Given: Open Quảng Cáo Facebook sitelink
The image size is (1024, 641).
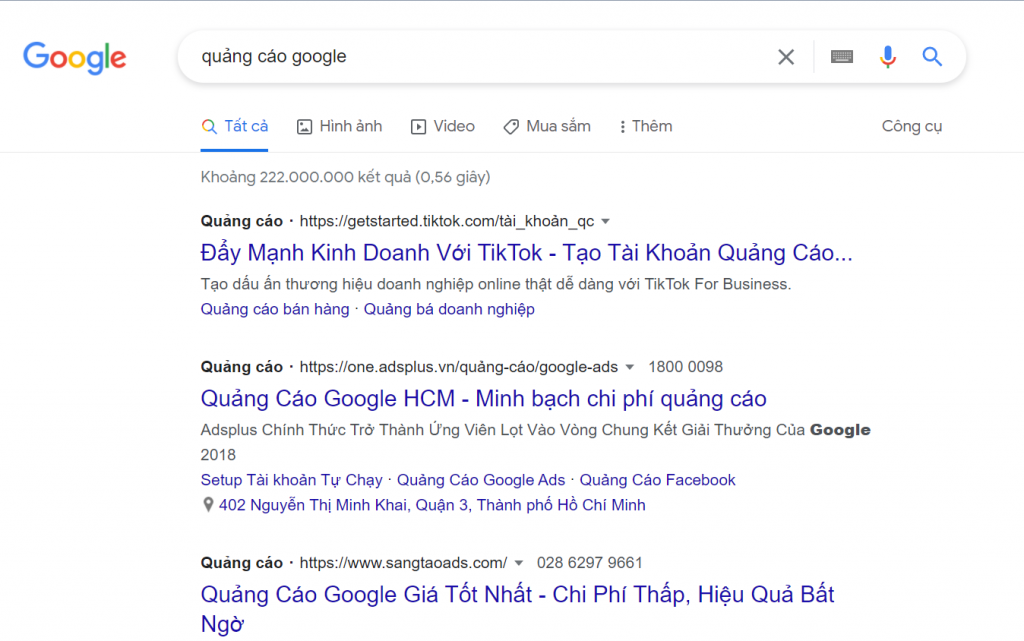Looking at the screenshot, I should (658, 480).
